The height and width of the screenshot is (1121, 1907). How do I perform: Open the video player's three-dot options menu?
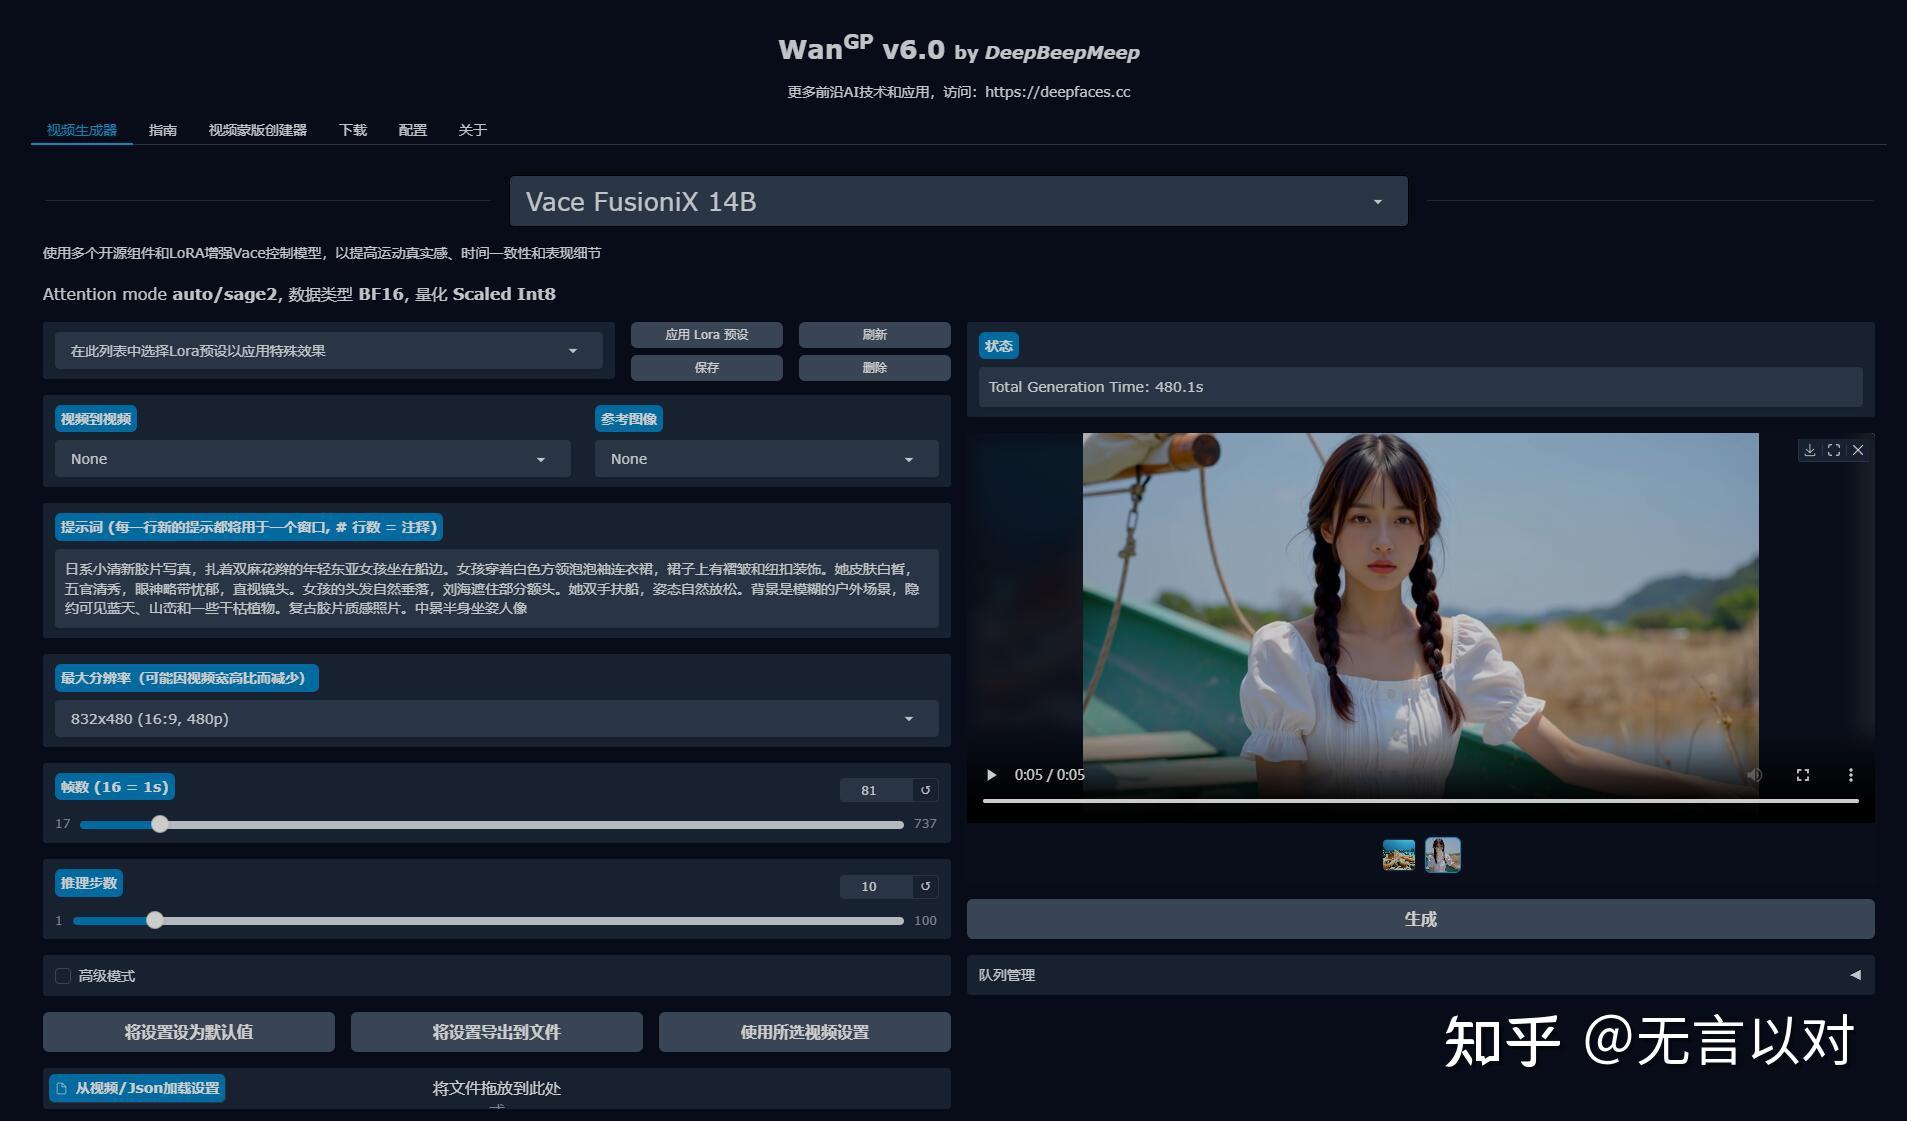(1849, 774)
